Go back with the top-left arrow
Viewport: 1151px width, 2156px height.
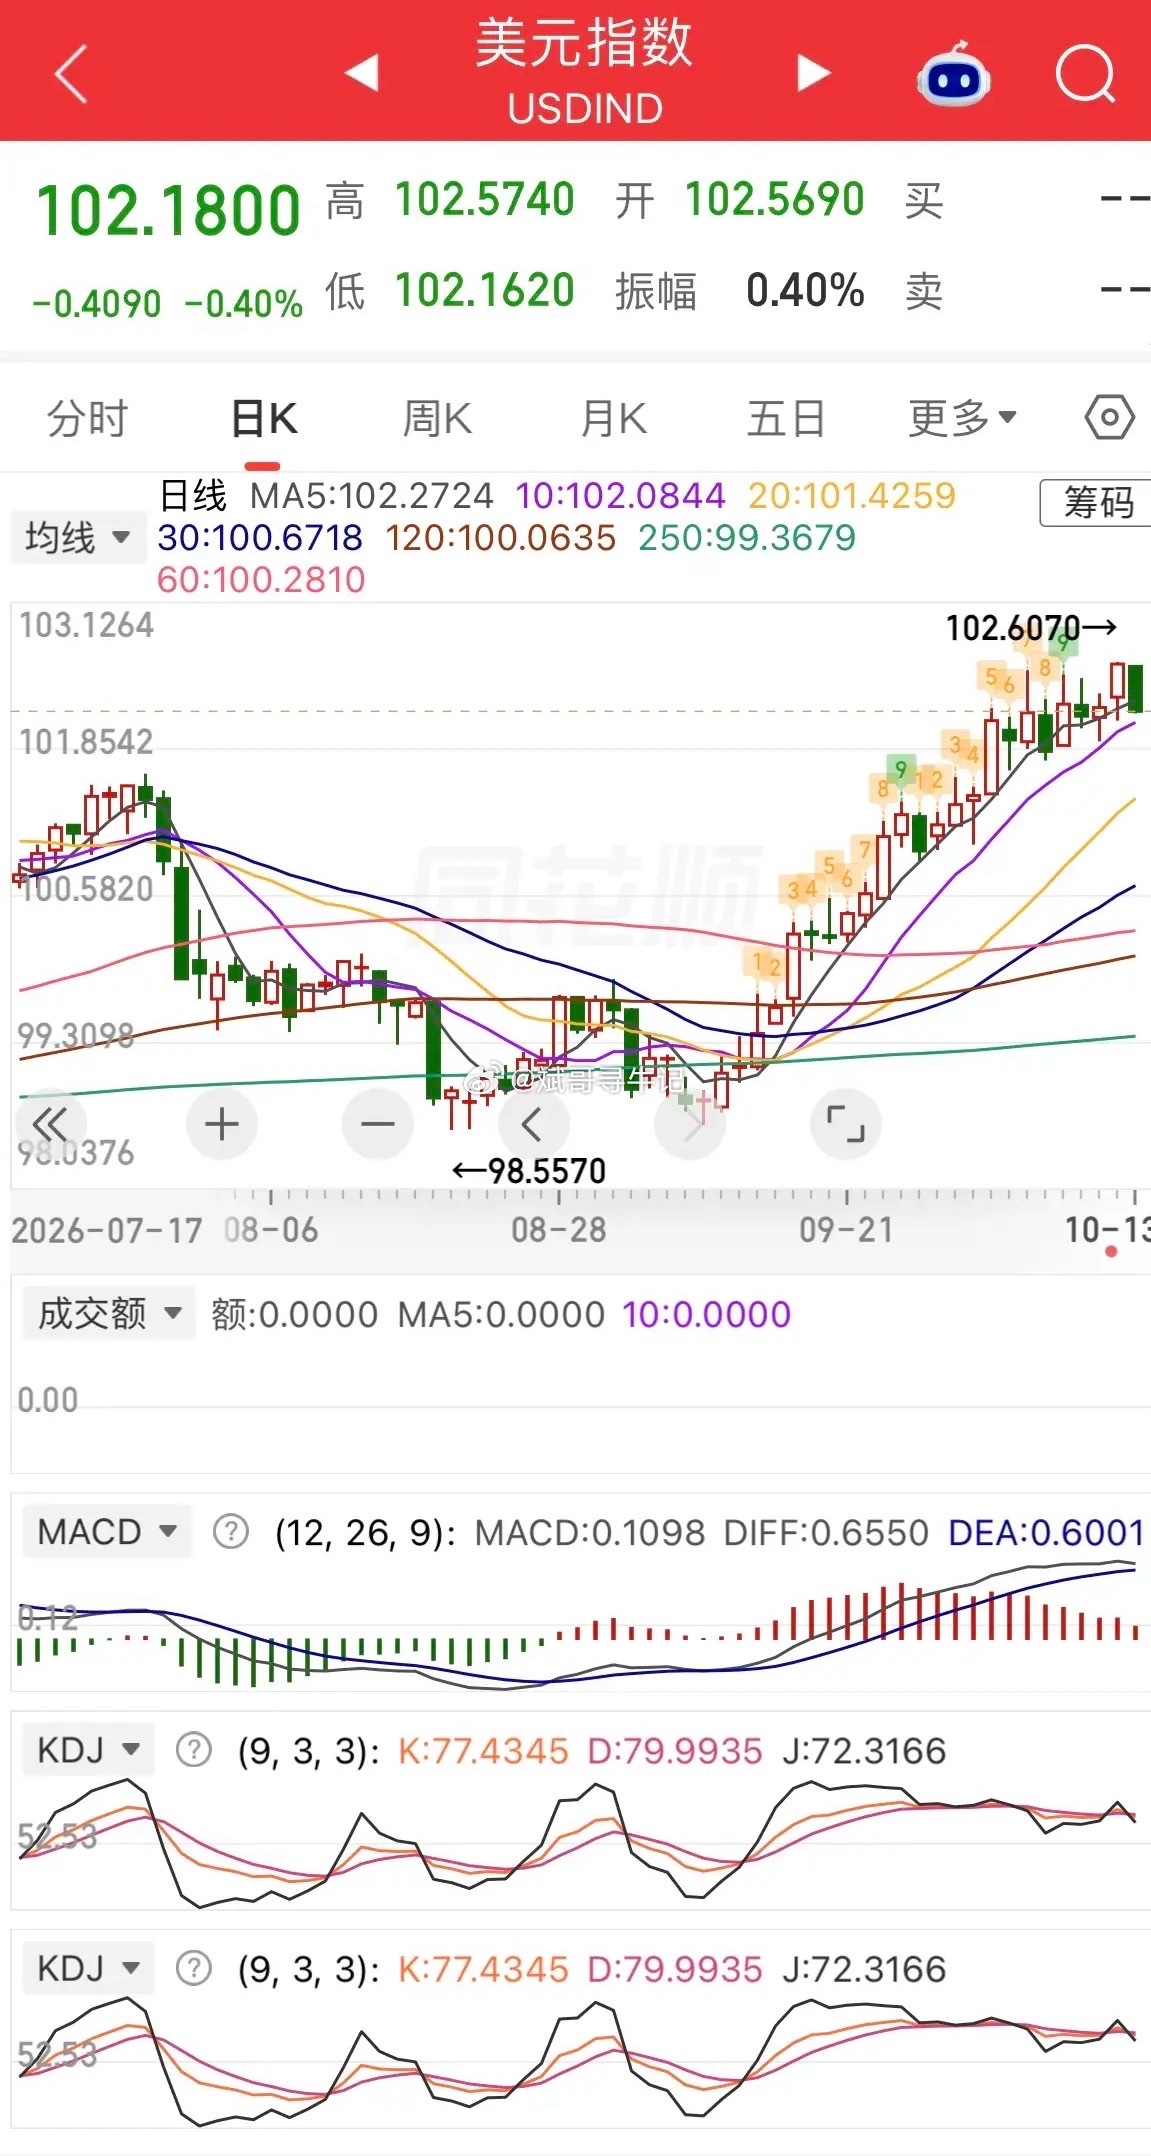[x=71, y=73]
